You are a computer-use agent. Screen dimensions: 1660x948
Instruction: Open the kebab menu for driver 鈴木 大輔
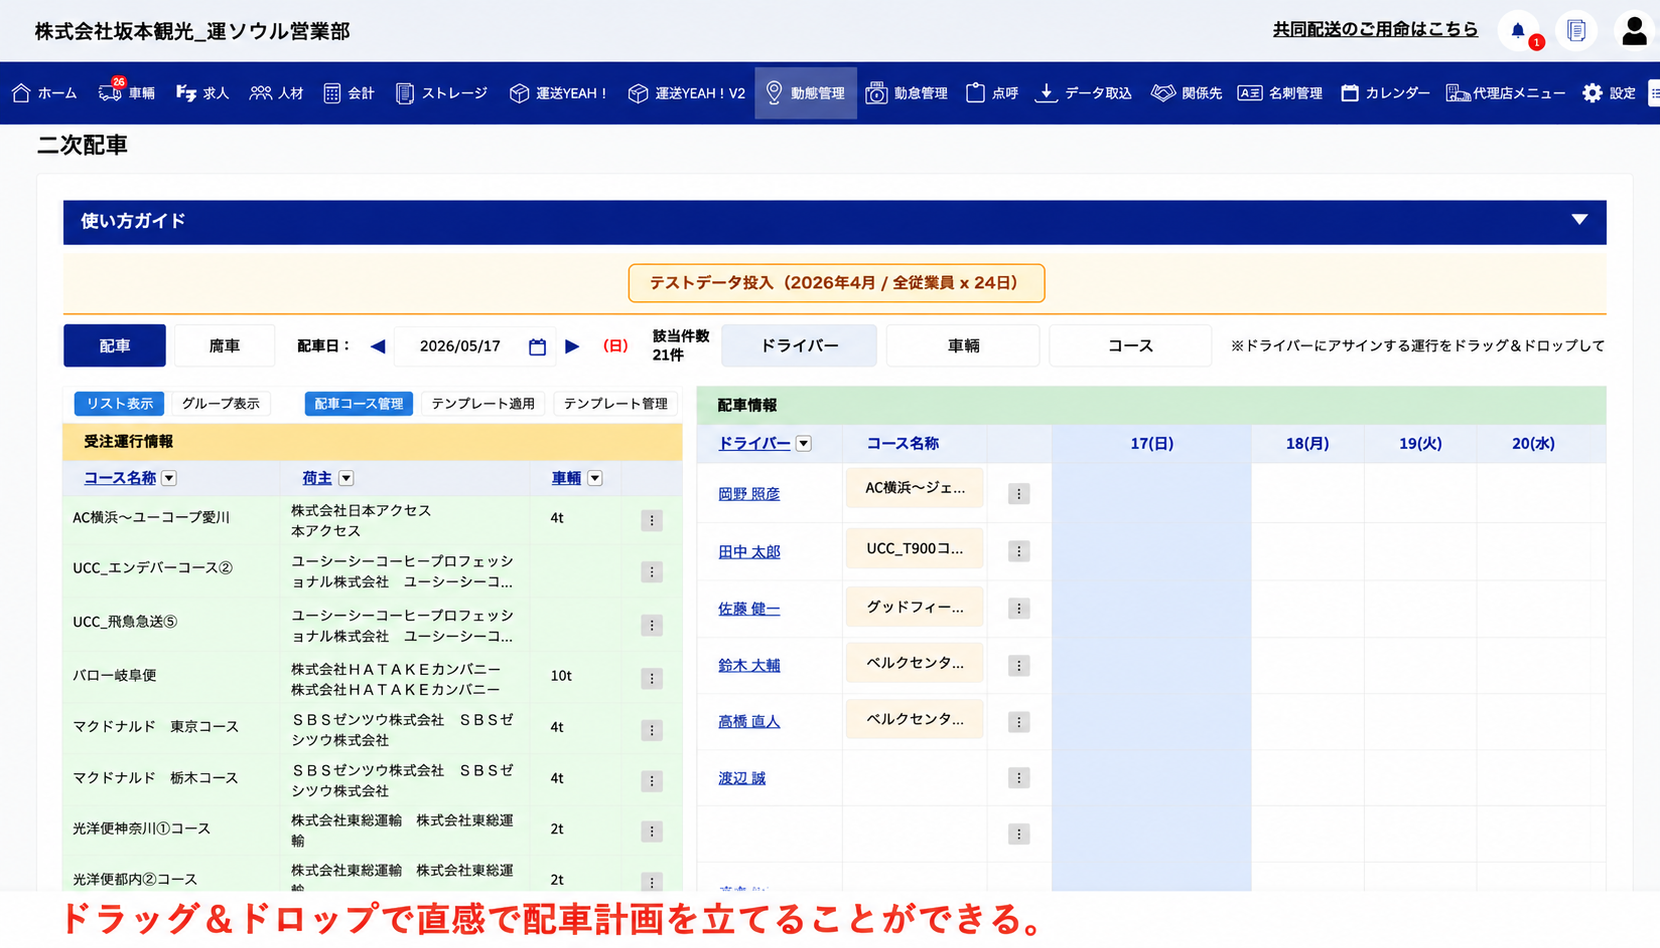click(1019, 665)
